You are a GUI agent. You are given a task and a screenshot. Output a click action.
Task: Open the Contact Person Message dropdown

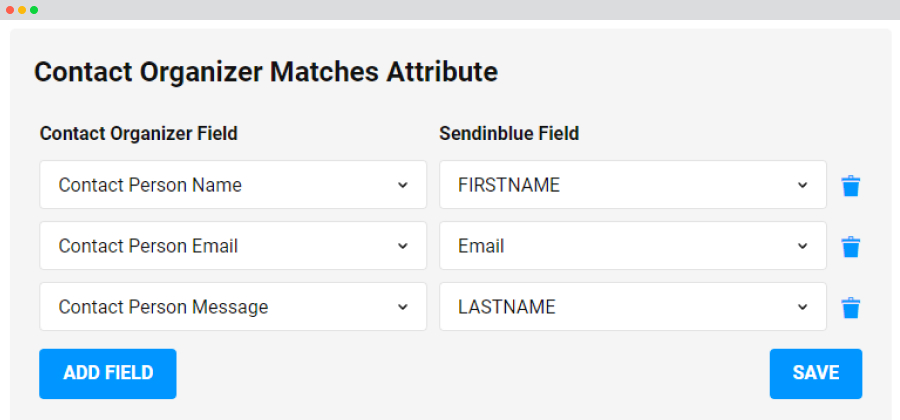[233, 306]
